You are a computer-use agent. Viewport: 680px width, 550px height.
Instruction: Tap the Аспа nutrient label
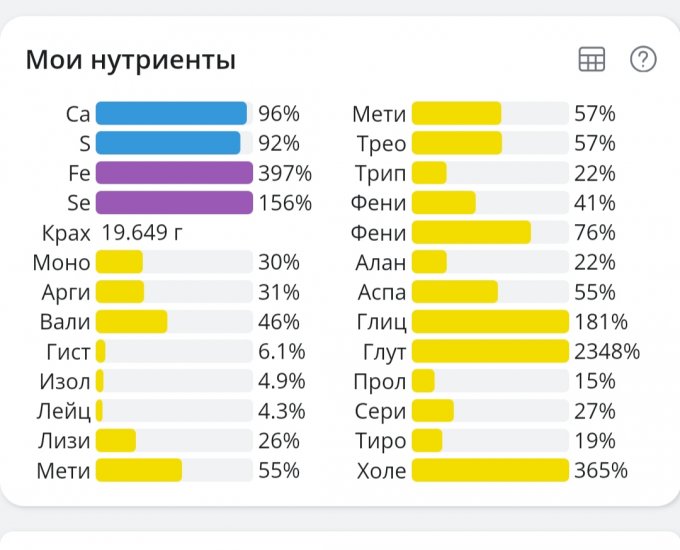382,292
